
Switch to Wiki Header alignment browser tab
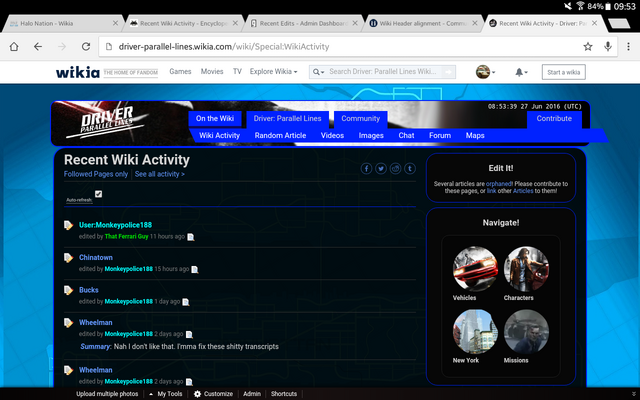(424, 24)
